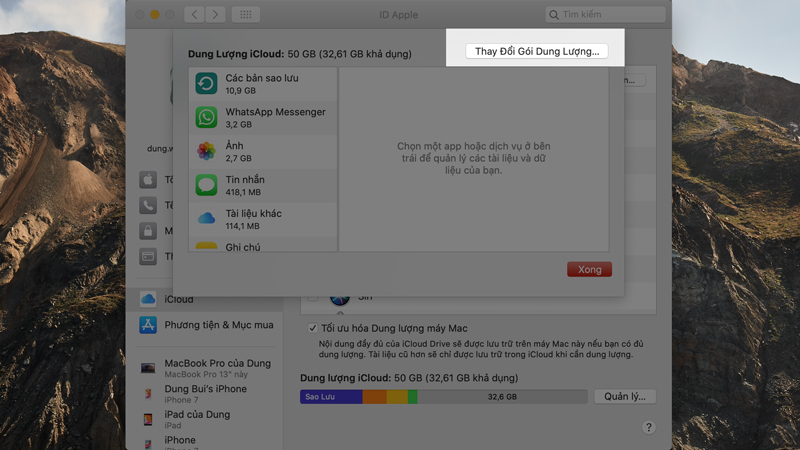Click the 32,6 GB free space segment
Screen dimensions: 800x450
[503, 396]
